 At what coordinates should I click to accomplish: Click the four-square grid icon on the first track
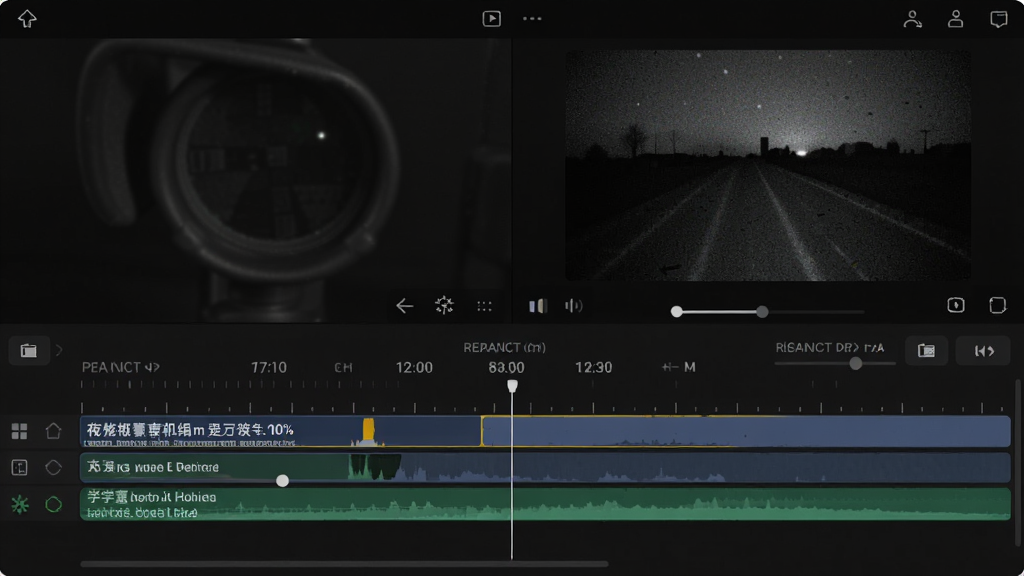pyautogui.click(x=20, y=431)
